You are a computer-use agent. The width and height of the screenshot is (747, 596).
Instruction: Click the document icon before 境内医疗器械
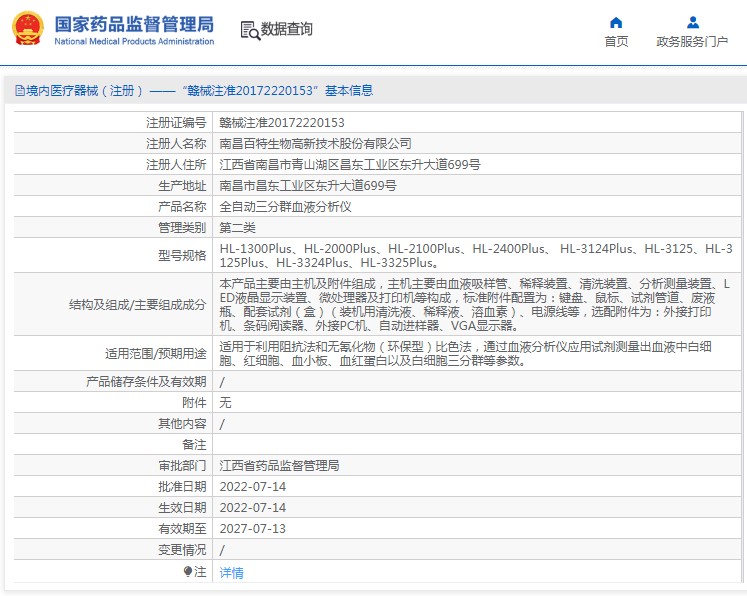pos(20,91)
